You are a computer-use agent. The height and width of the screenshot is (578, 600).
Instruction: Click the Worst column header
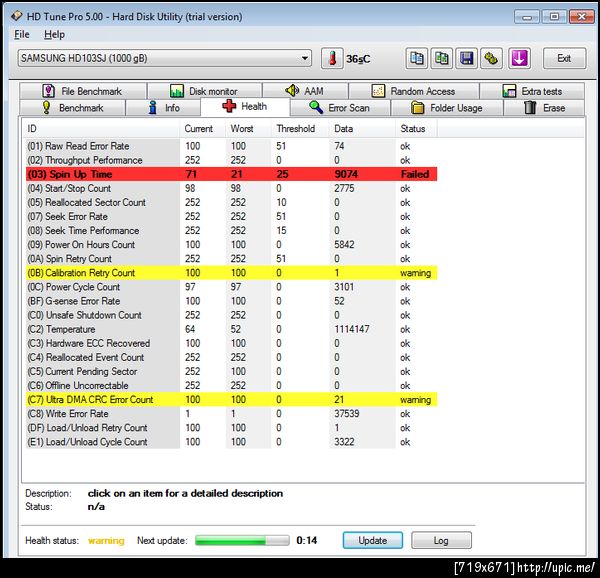(248, 129)
